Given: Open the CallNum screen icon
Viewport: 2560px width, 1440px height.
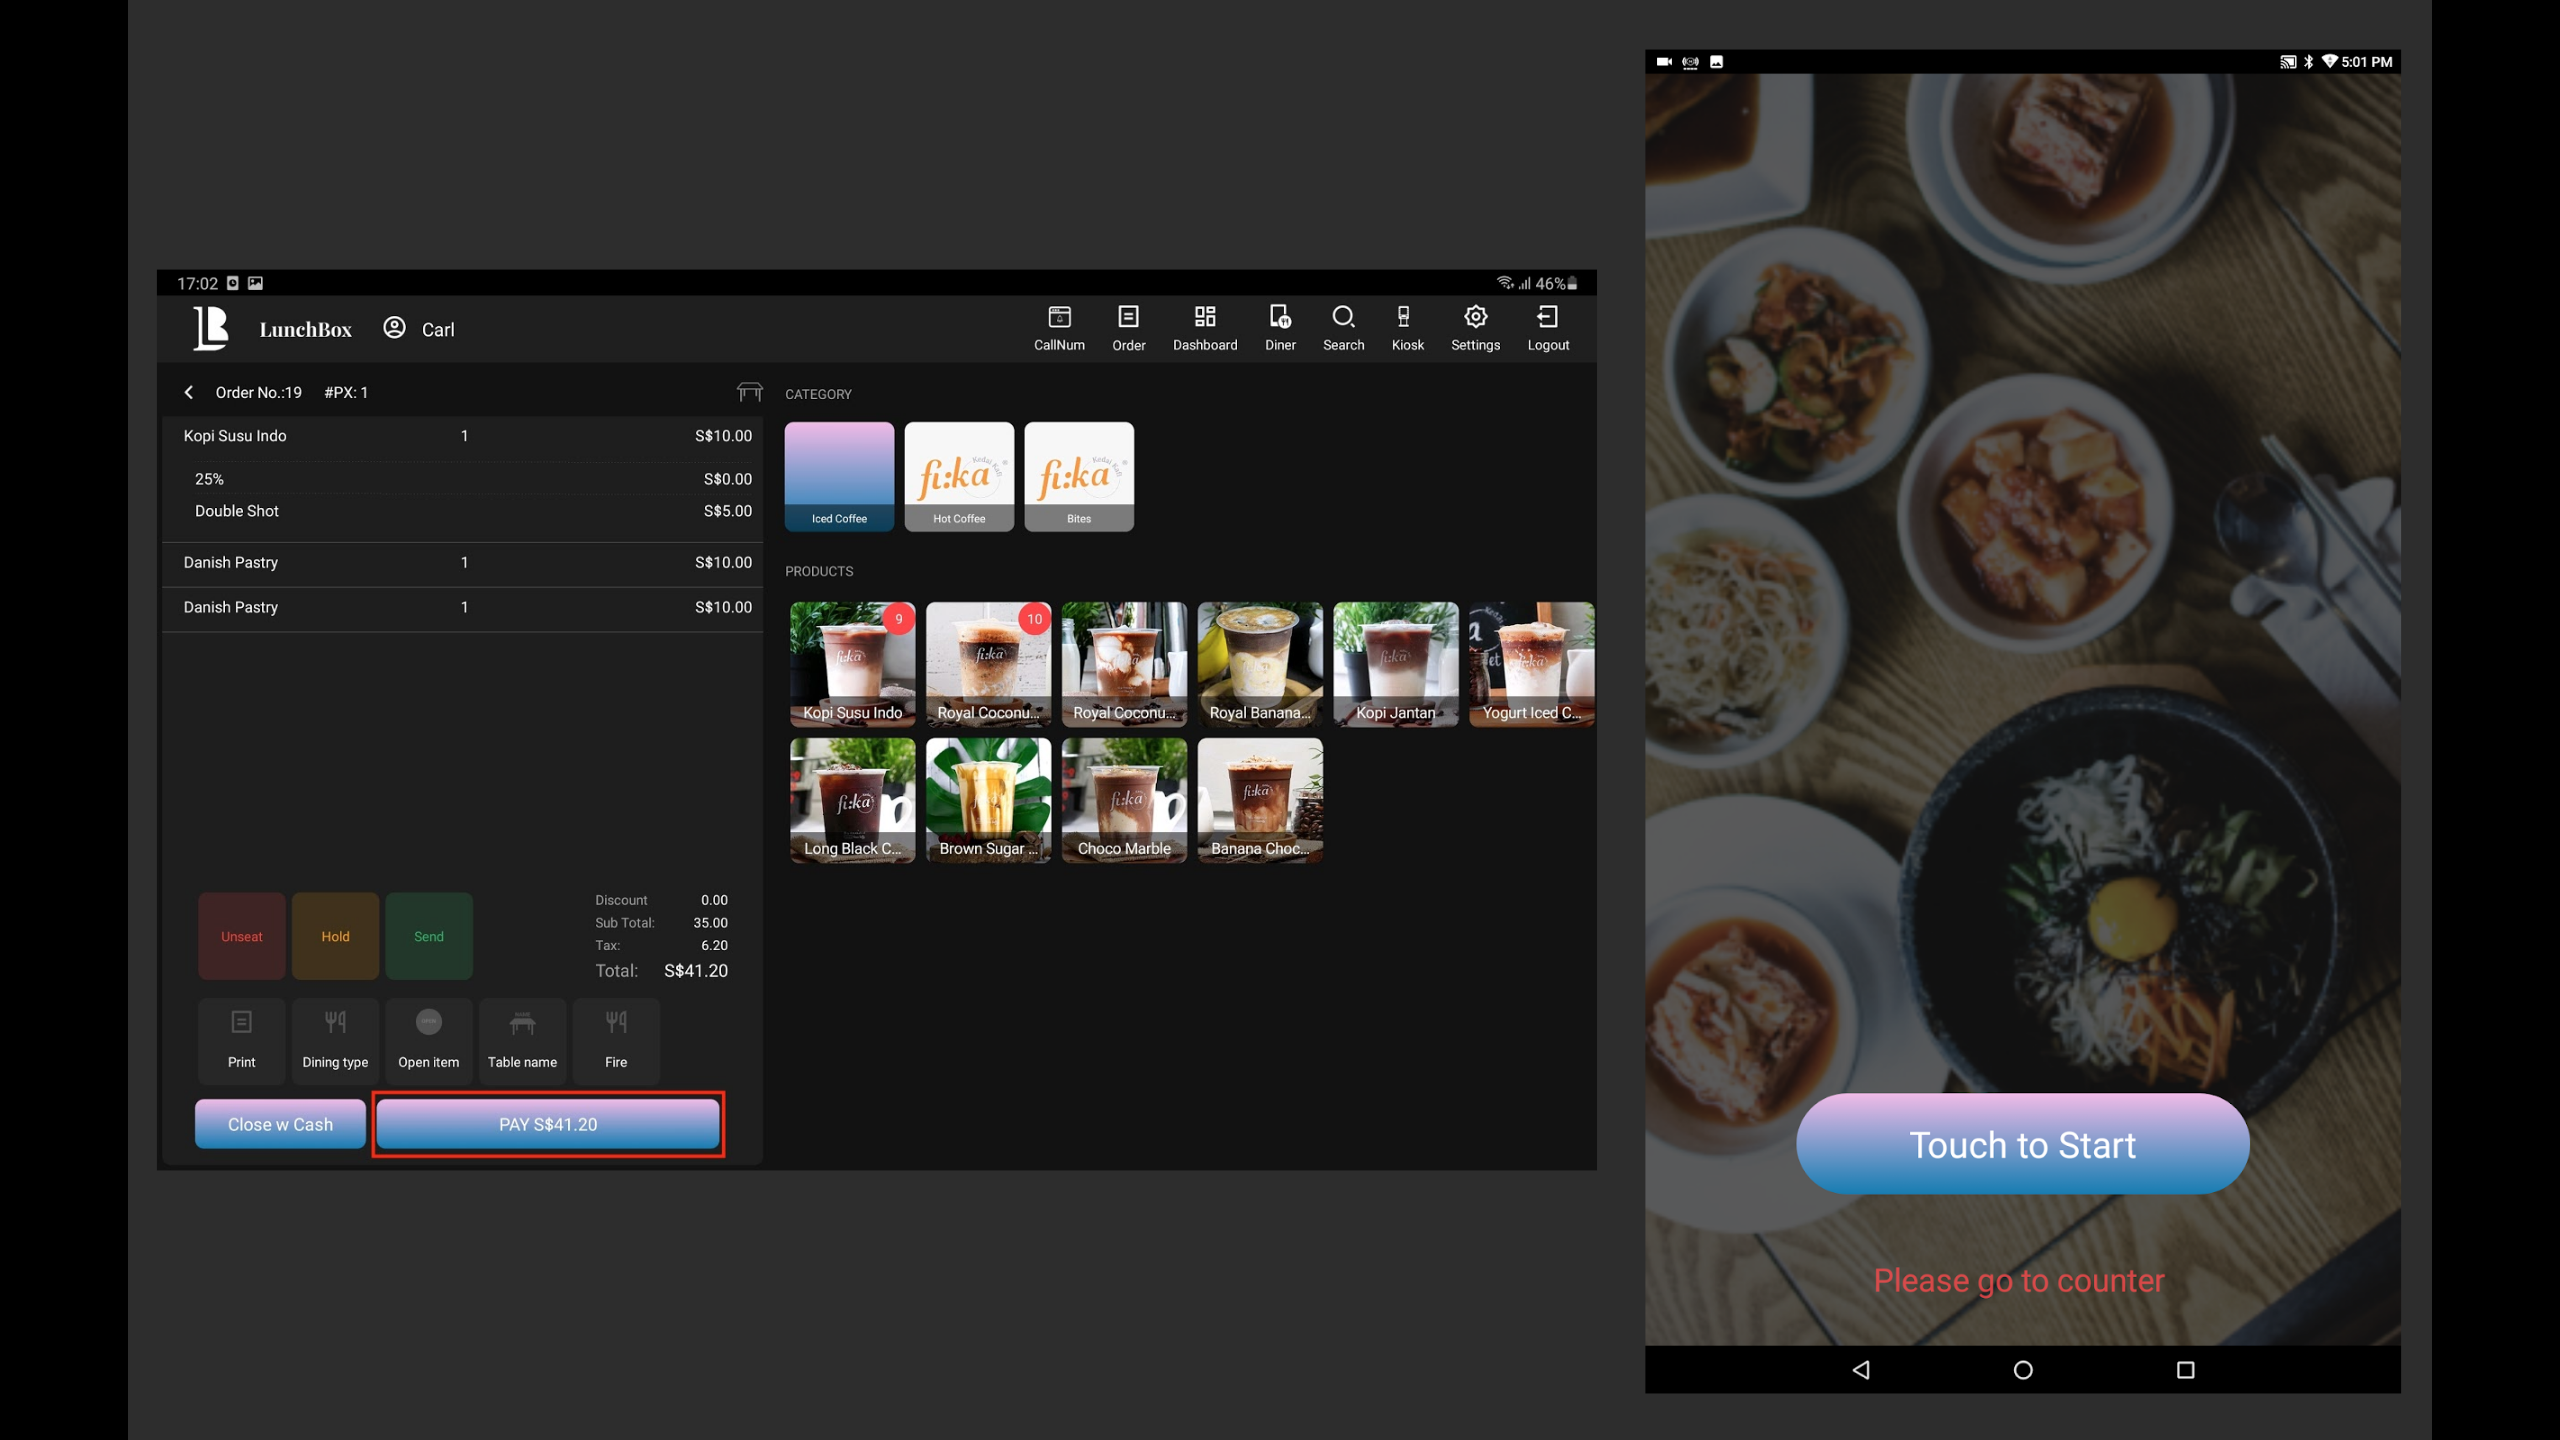Looking at the screenshot, I should (1059, 328).
